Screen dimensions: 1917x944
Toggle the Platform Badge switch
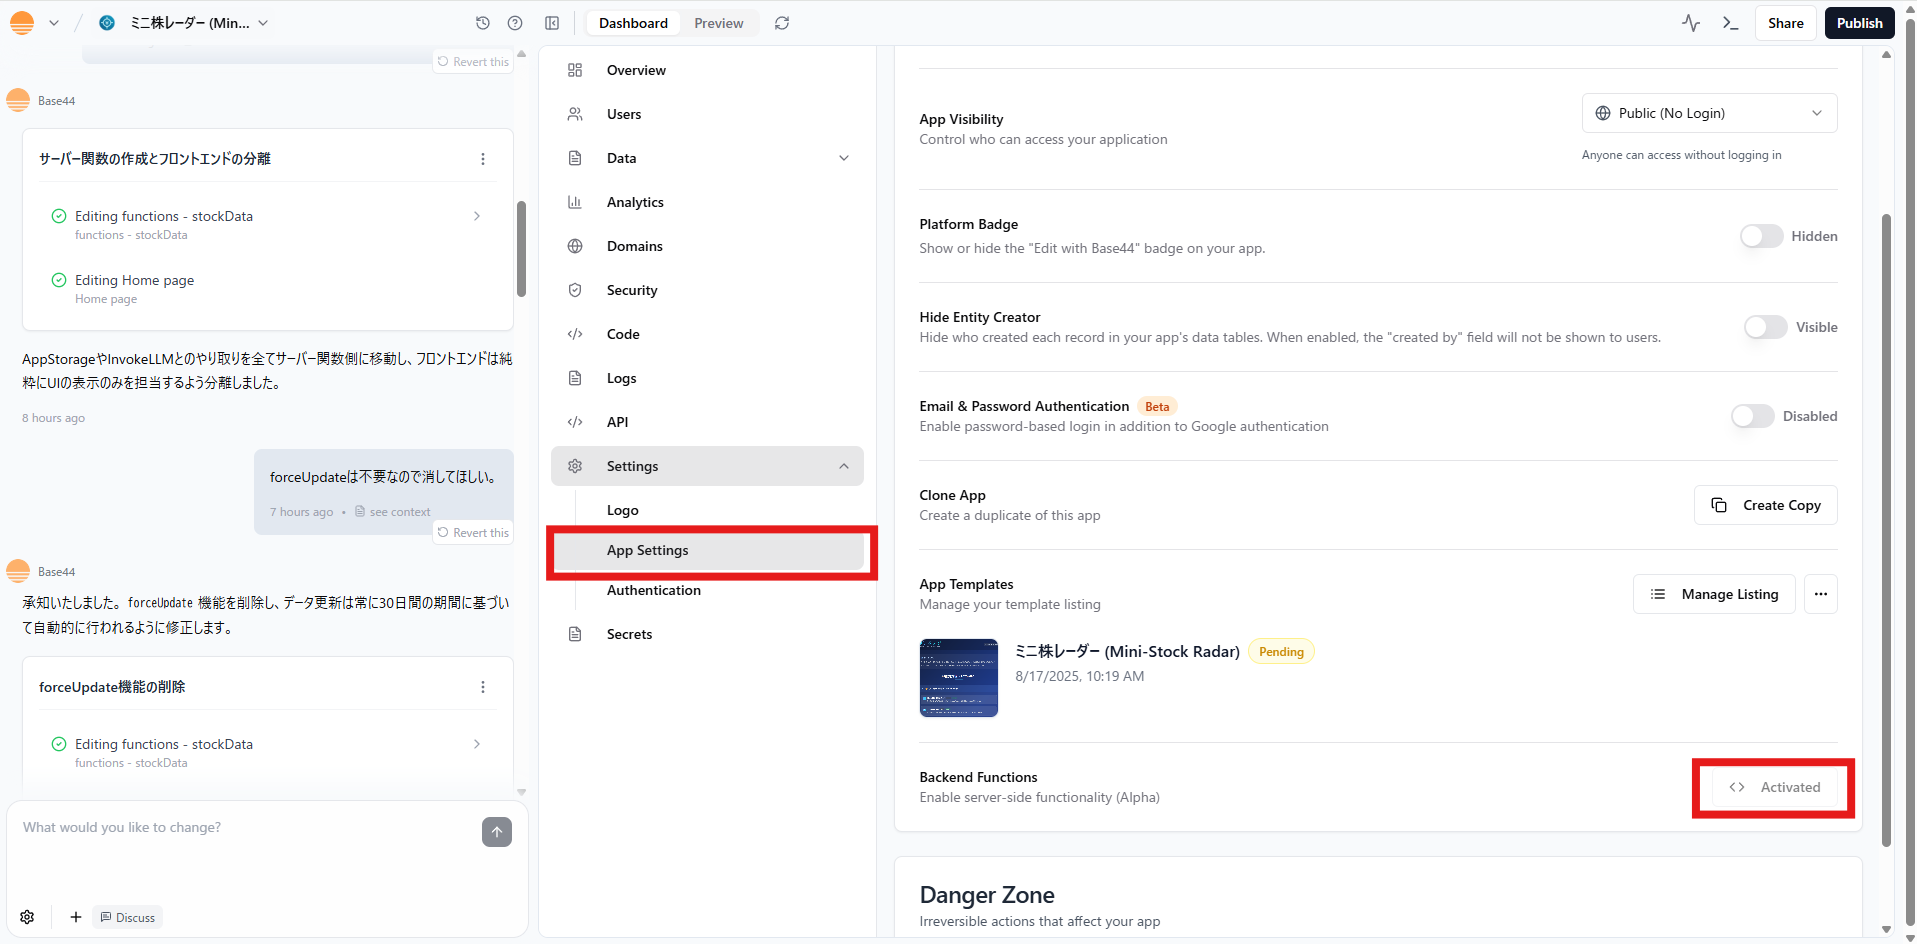[1761, 236]
